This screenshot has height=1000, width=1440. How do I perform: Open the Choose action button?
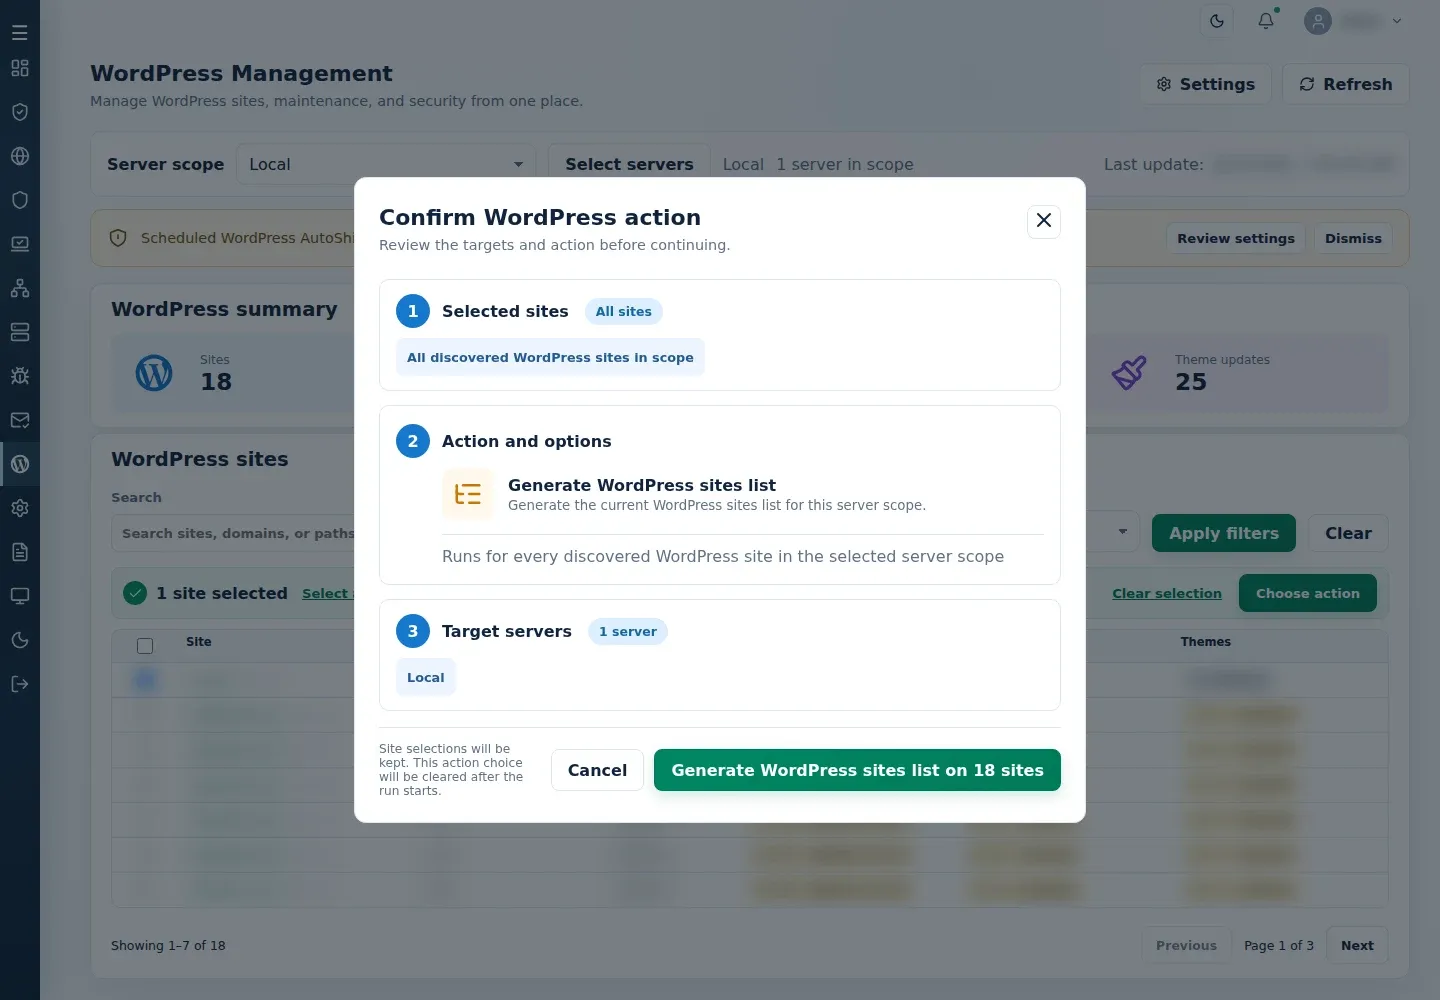[x=1308, y=593]
